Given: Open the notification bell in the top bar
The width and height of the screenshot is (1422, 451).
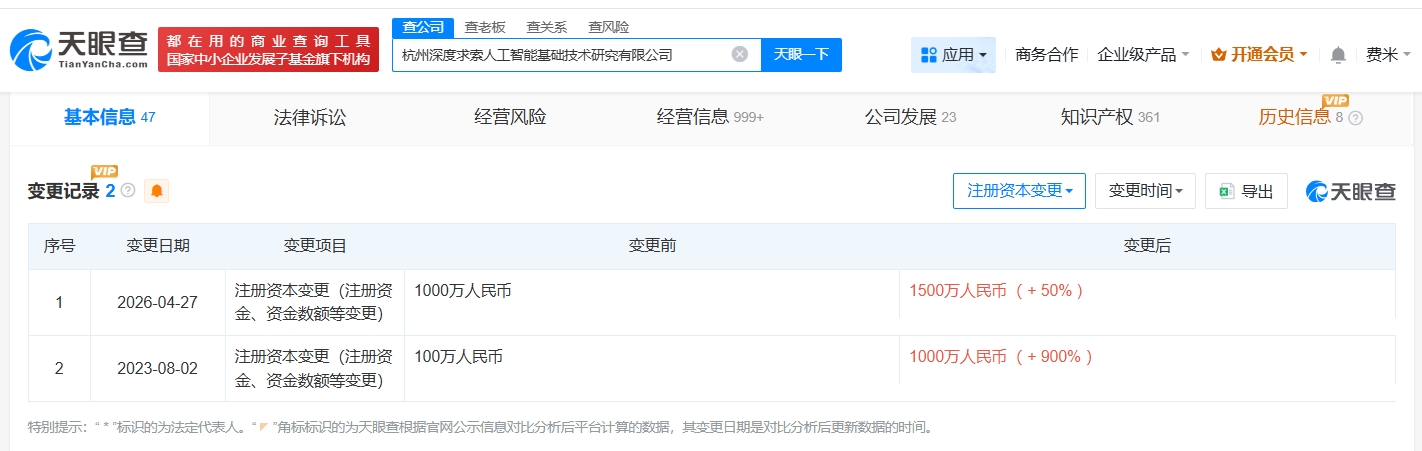Looking at the screenshot, I should (x=1338, y=55).
